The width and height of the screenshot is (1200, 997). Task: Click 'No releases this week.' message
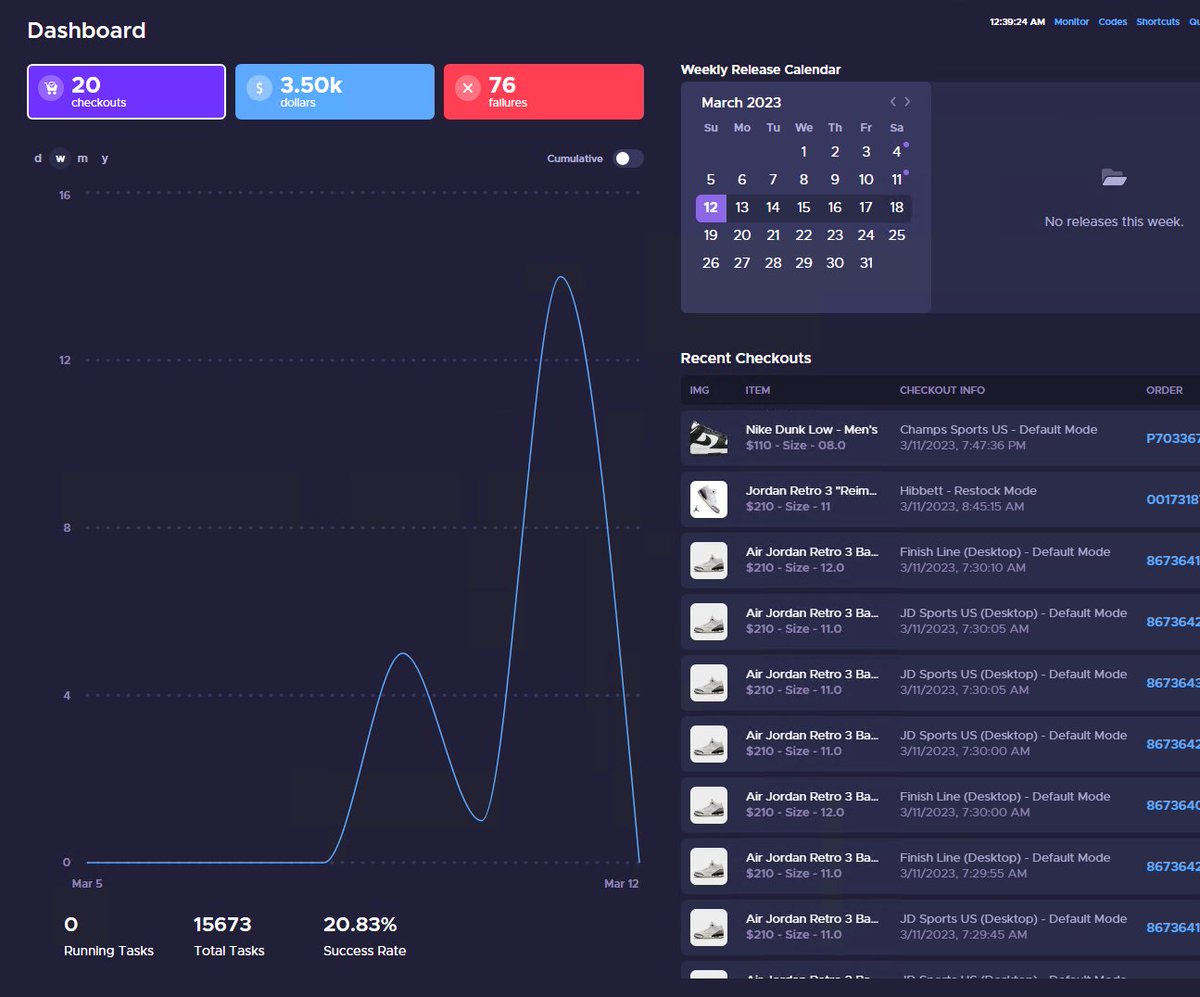(x=1114, y=222)
